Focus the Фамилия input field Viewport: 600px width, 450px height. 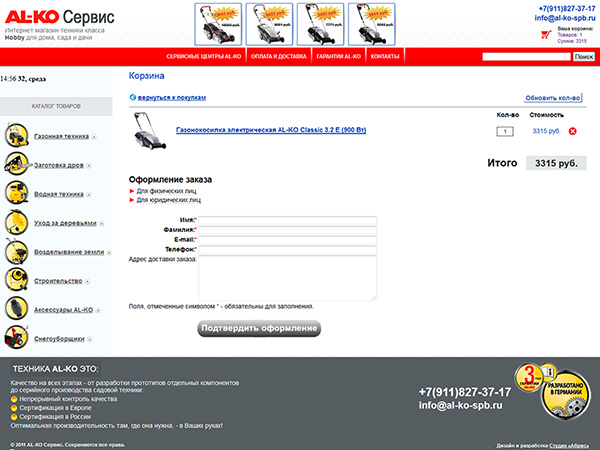(x=288, y=230)
